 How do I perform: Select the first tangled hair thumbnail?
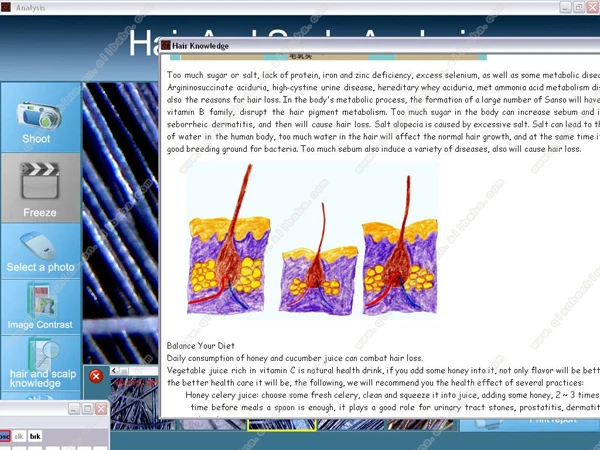134,403
